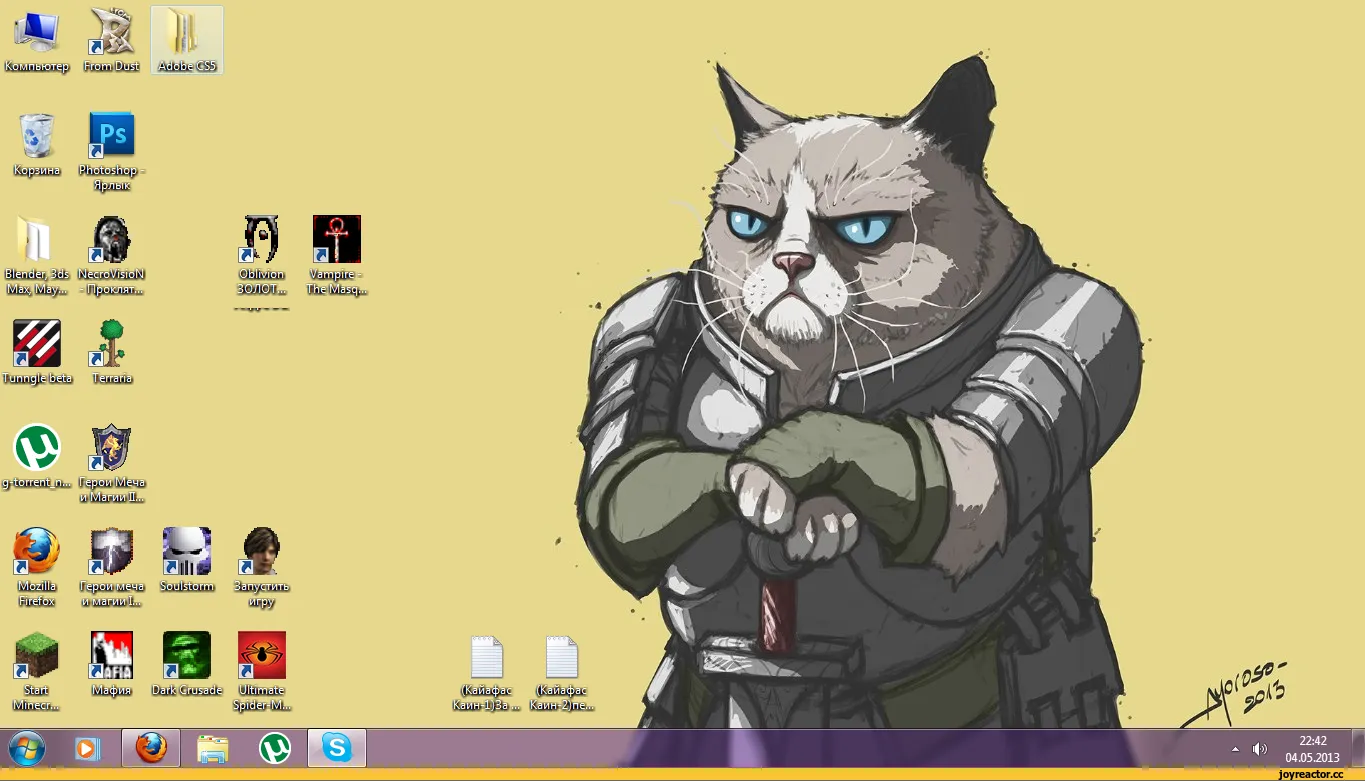Screen dimensions: 1365x781
Task: Select the From Dust shortcut
Action: coord(112,40)
